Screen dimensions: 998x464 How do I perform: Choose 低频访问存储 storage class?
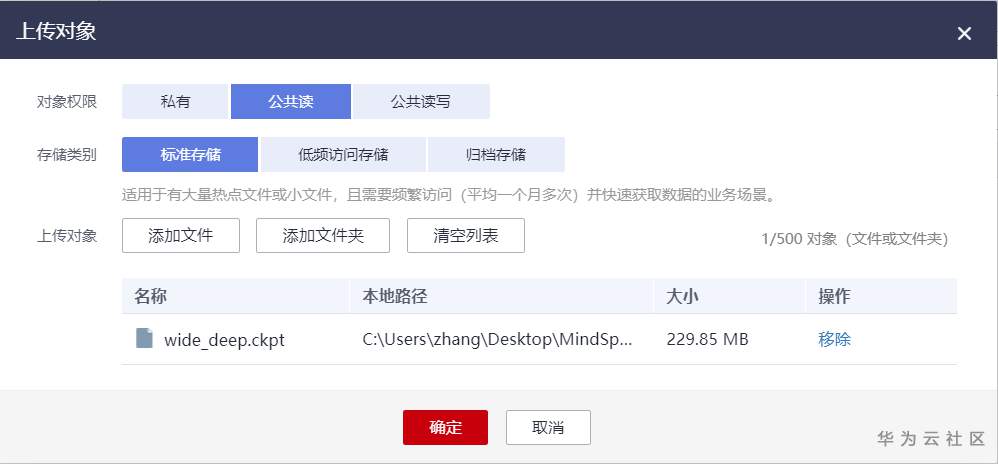(x=343, y=155)
